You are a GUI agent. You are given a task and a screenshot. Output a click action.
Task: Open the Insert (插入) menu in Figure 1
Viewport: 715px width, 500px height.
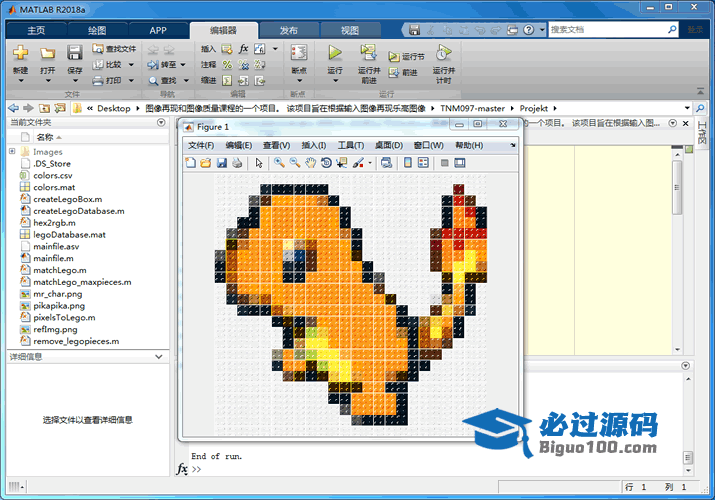pyautogui.click(x=313, y=145)
